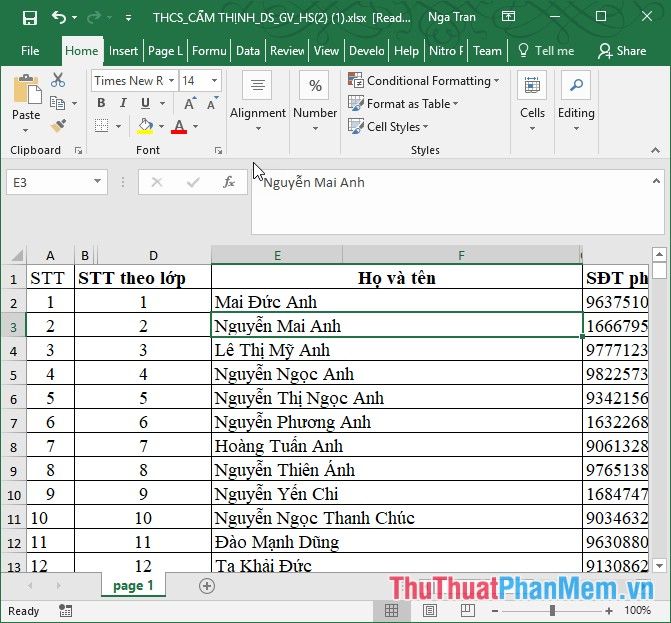Customize the Quick Access Toolbar
This screenshot has height=623, width=671.
tap(128, 18)
